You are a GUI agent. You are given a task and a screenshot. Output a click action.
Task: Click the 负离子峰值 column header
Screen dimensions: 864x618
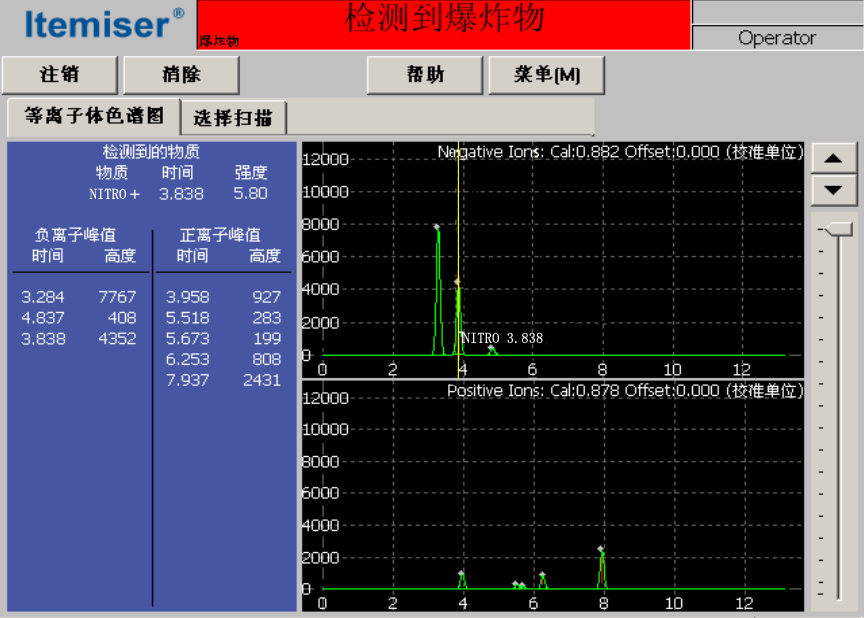[75, 235]
